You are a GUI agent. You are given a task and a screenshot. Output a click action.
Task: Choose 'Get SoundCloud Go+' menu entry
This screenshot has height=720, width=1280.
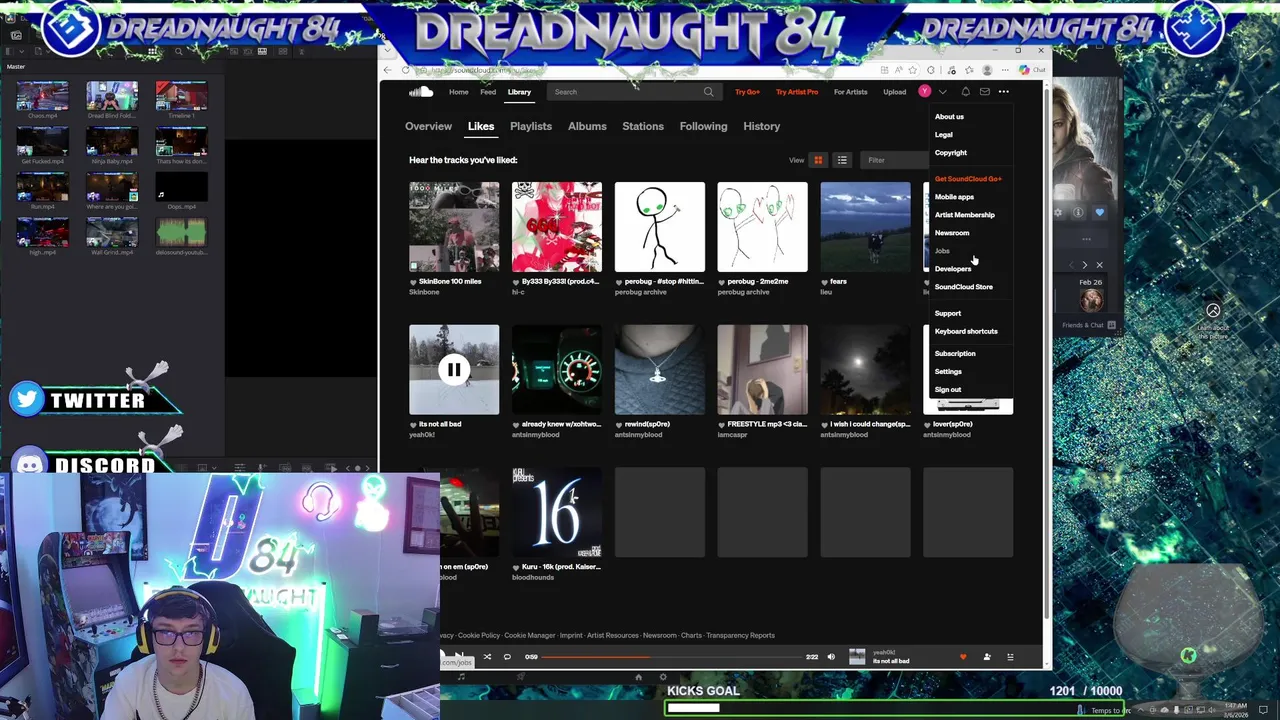point(968,179)
